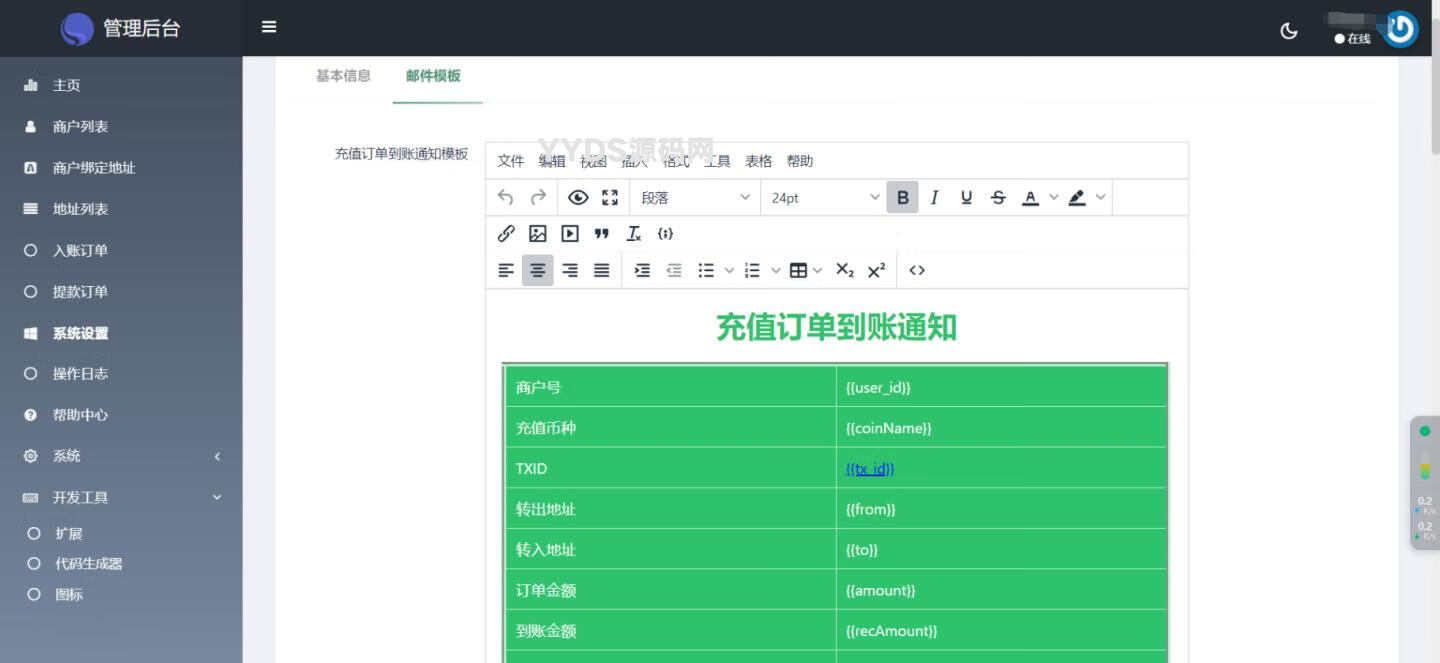Switch to the 基本信息 tab
This screenshot has height=663, width=1440.
343,76
